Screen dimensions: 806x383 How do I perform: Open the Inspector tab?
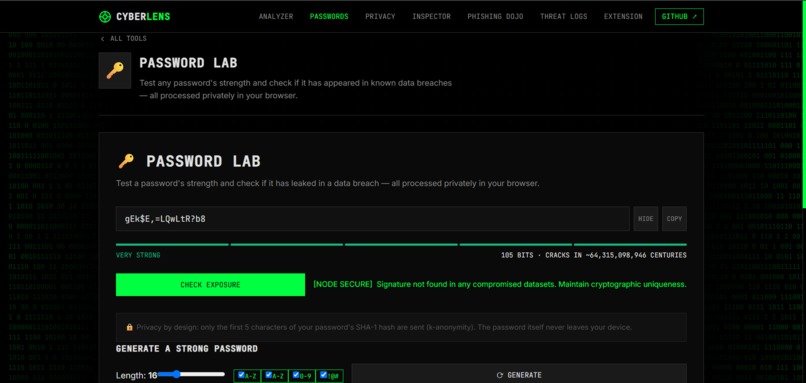tap(431, 16)
